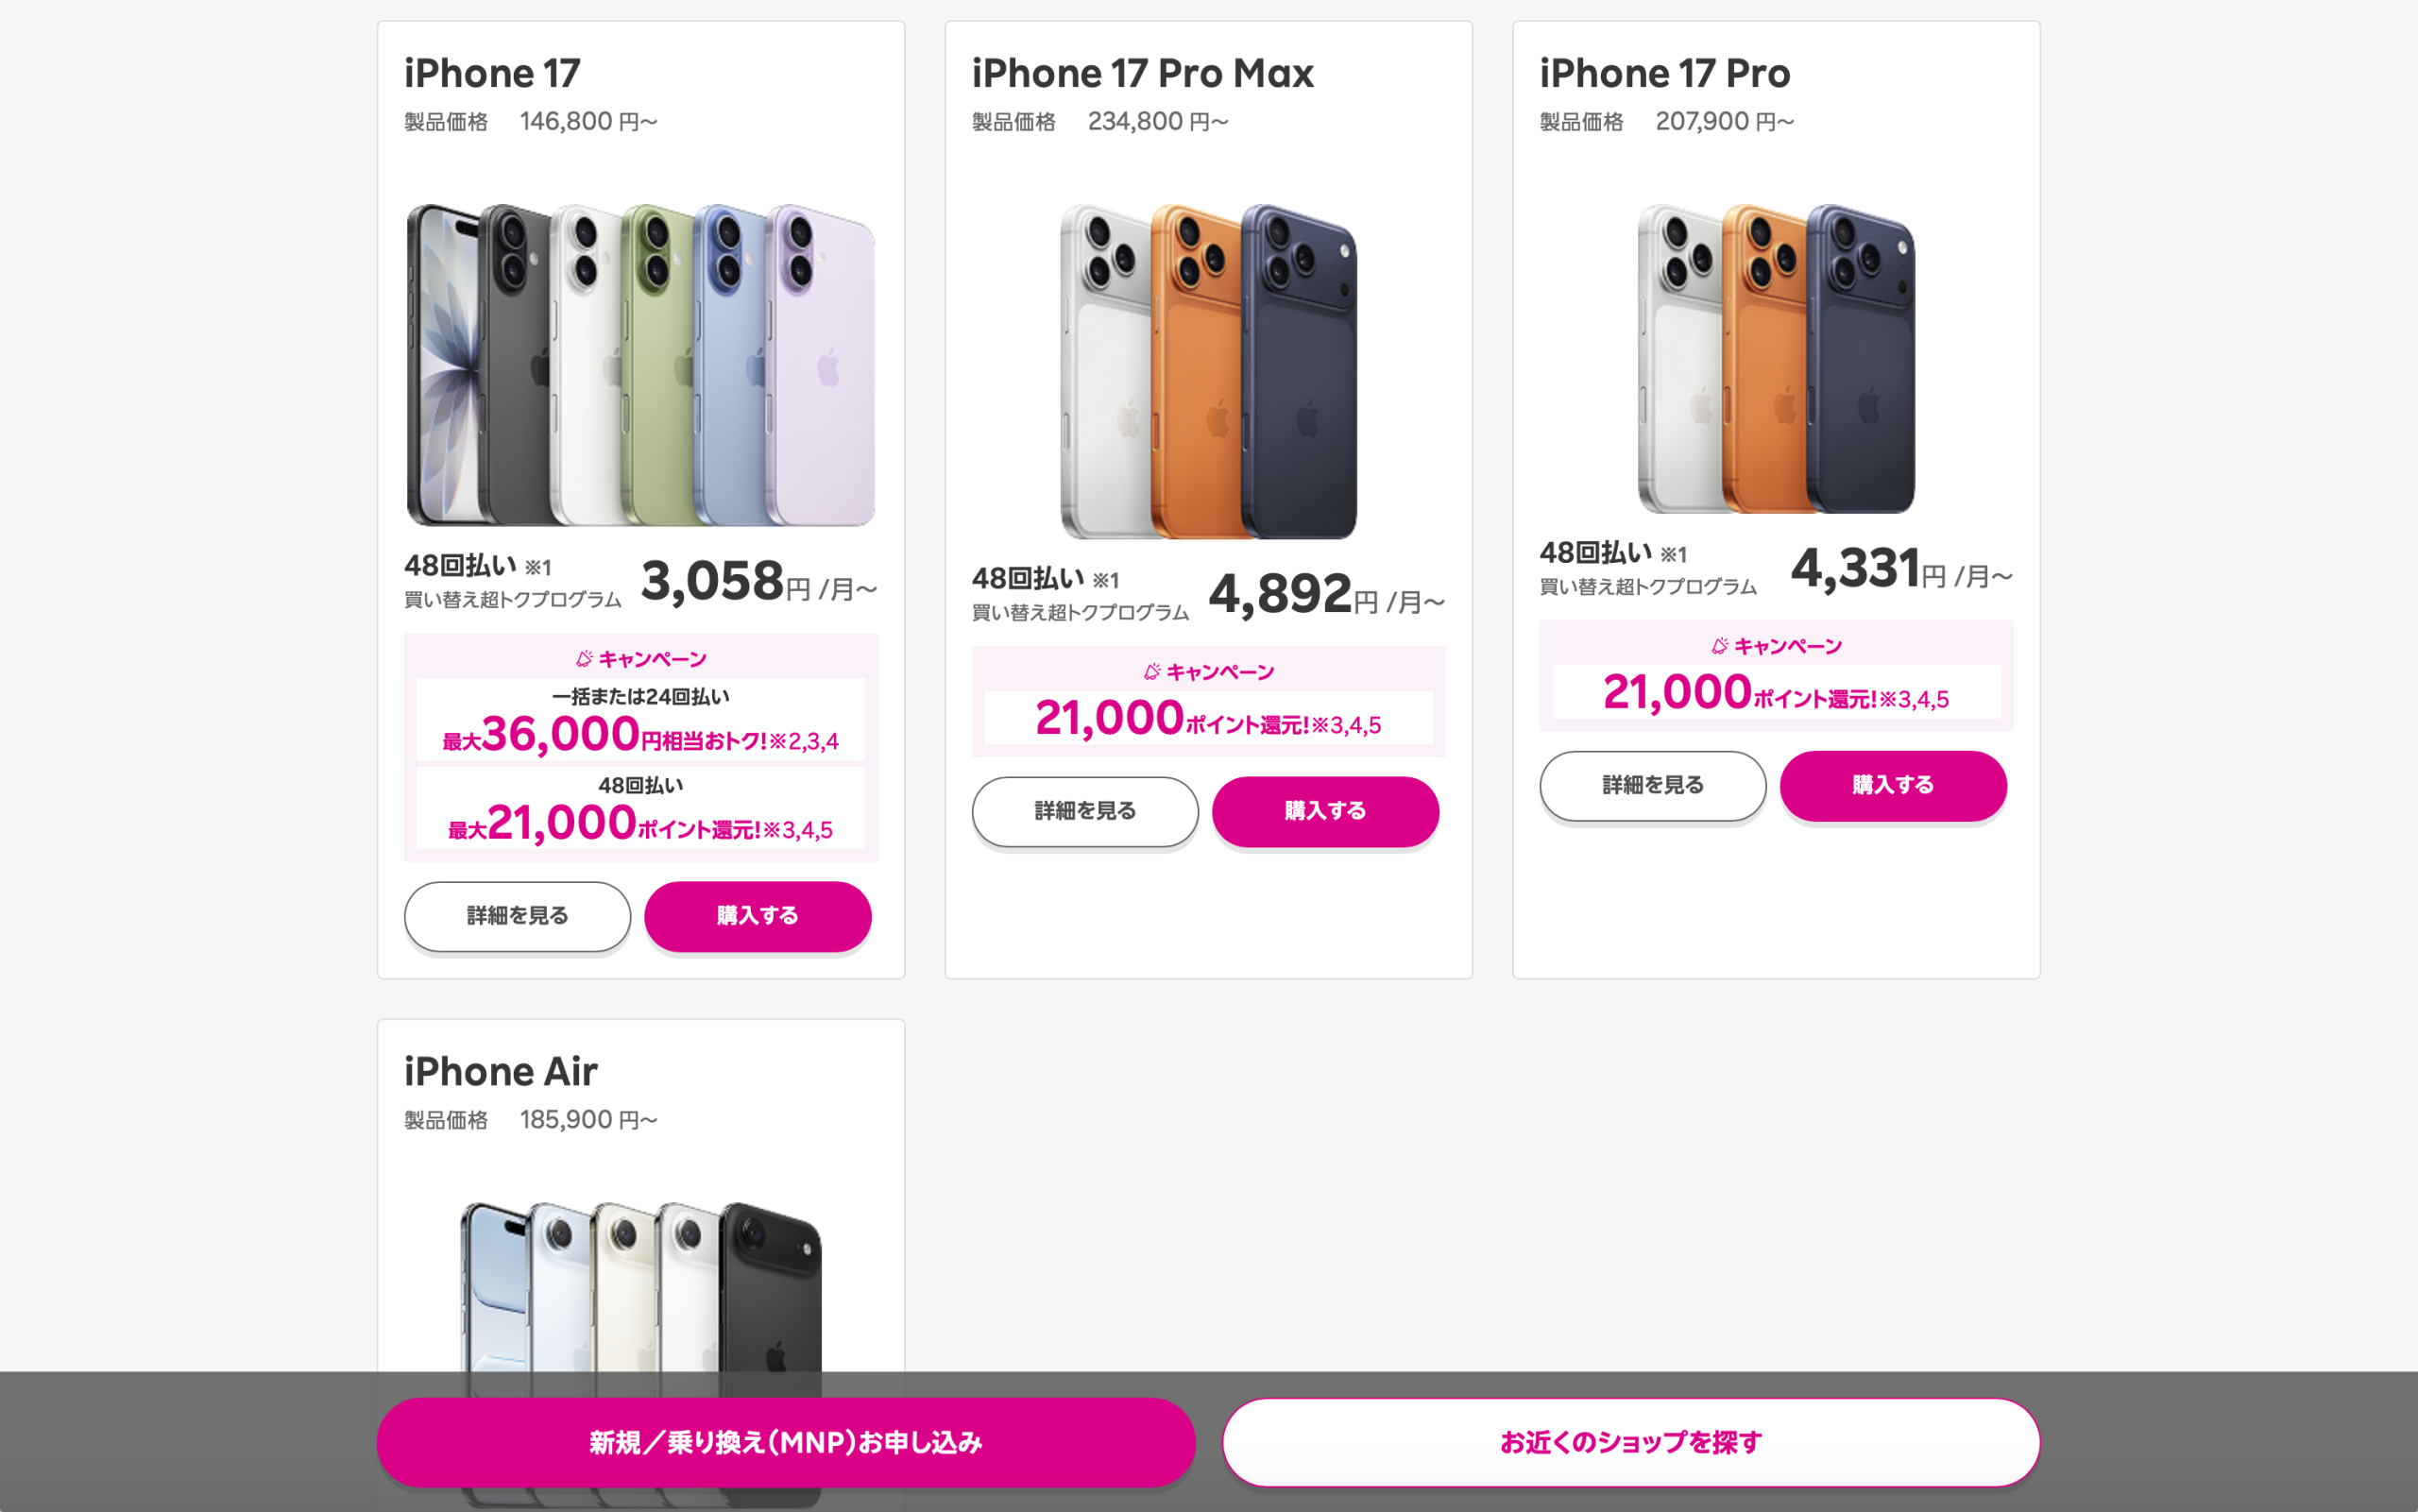Buy the iPhone 17 Pro Max
The image size is (2418, 1512).
tap(1325, 811)
